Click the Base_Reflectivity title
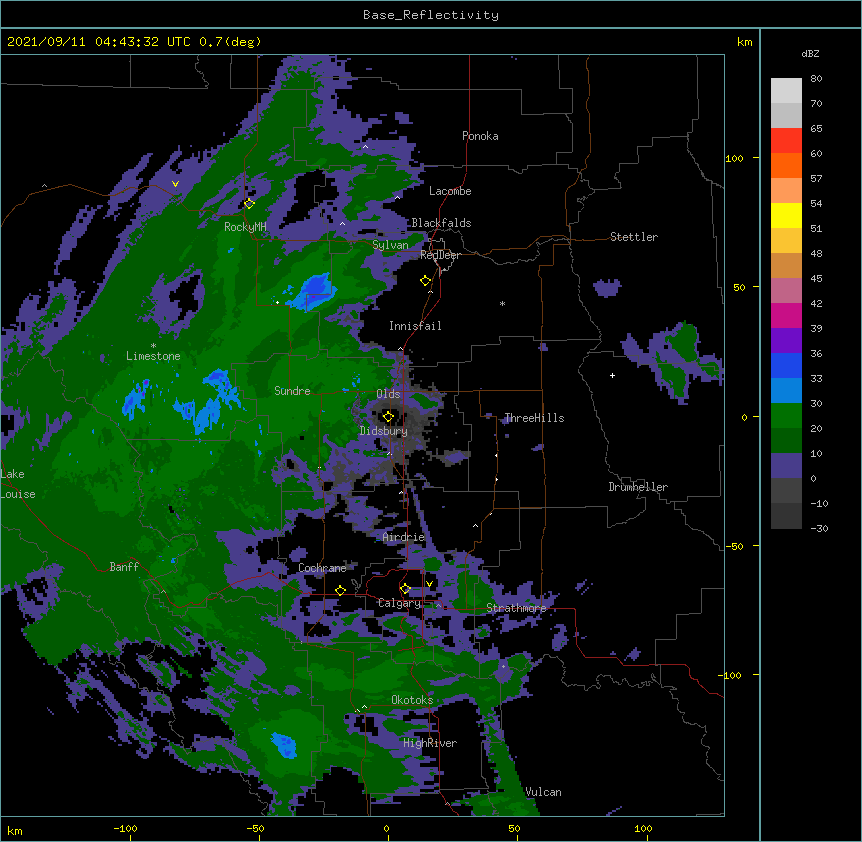This screenshot has width=862, height=842. pyautogui.click(x=431, y=15)
